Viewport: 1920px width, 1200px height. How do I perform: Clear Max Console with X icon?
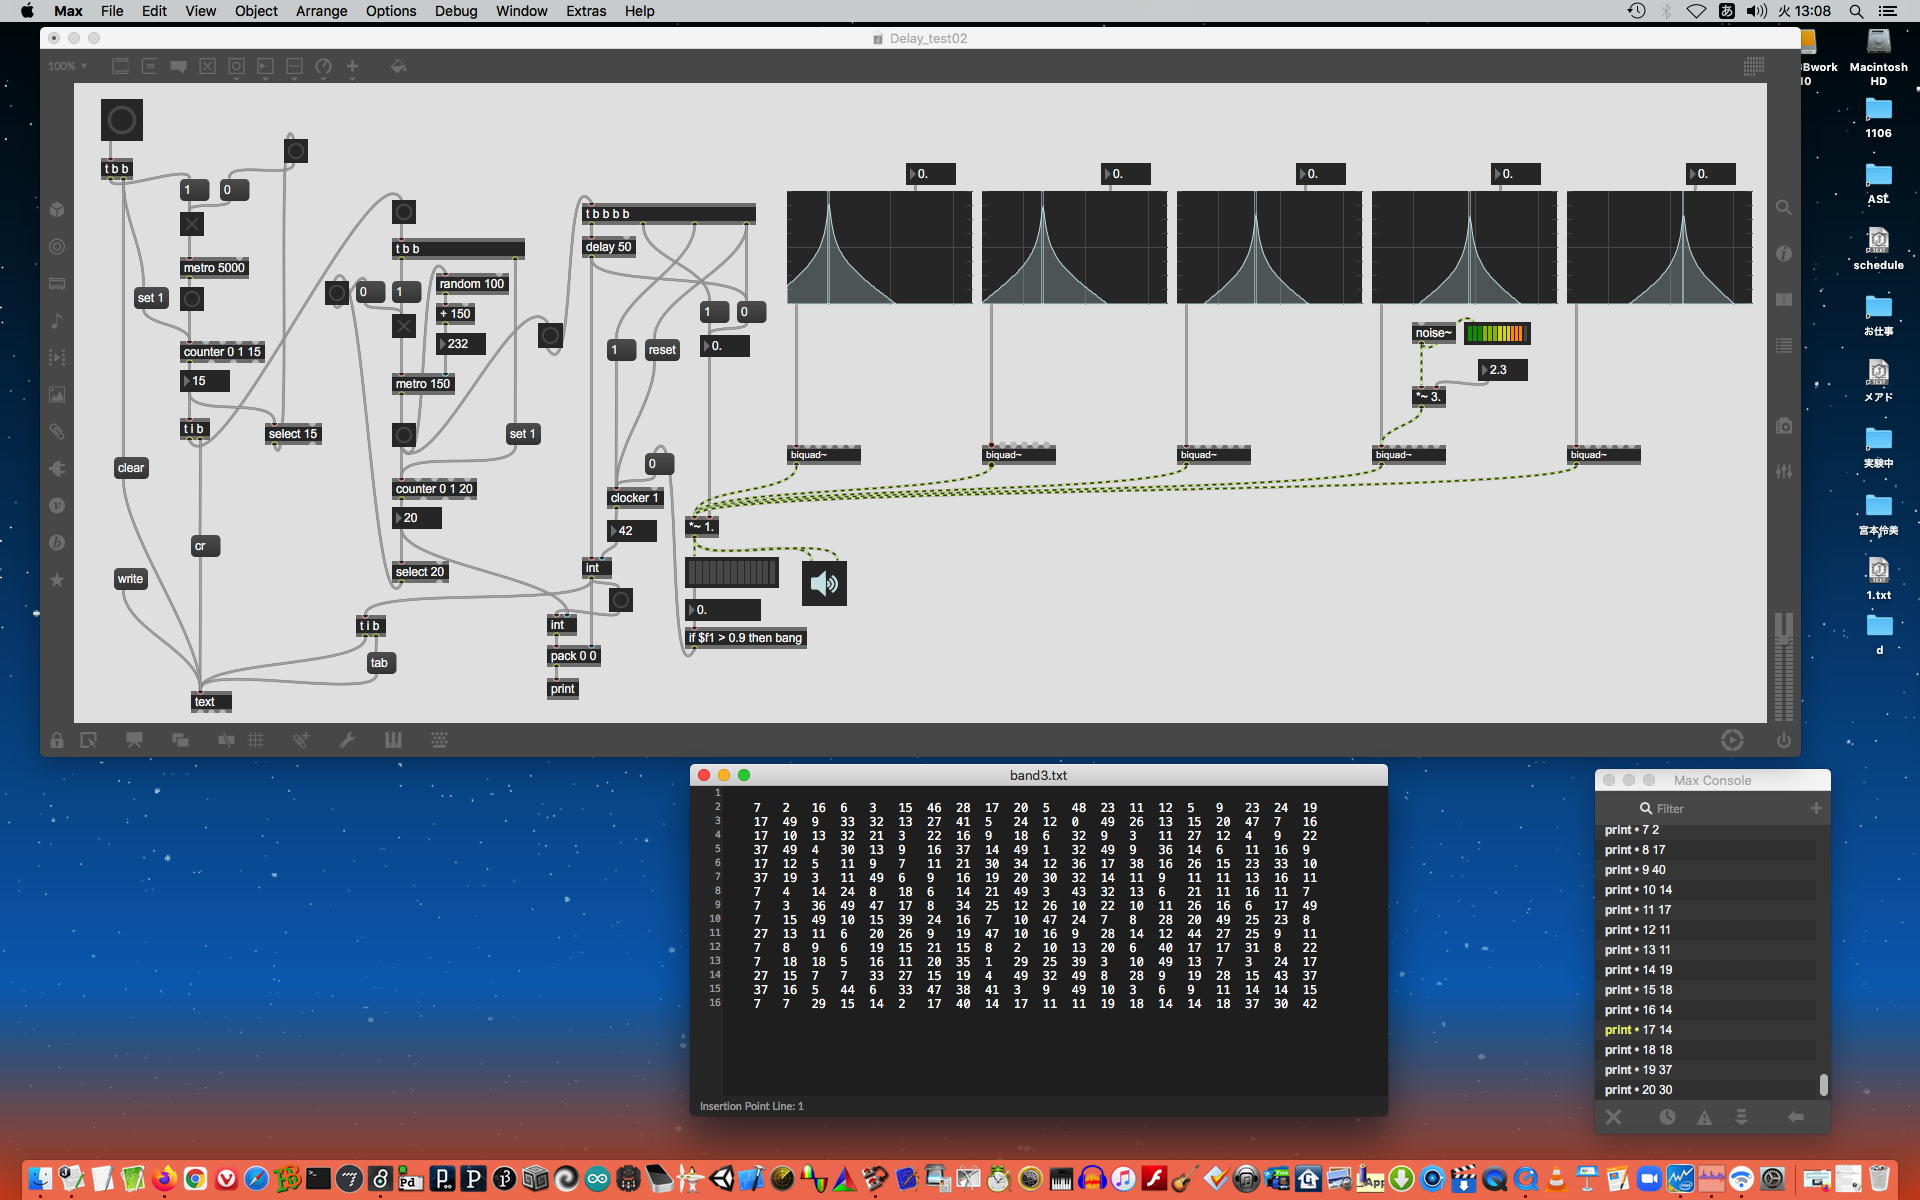pyautogui.click(x=1613, y=1117)
